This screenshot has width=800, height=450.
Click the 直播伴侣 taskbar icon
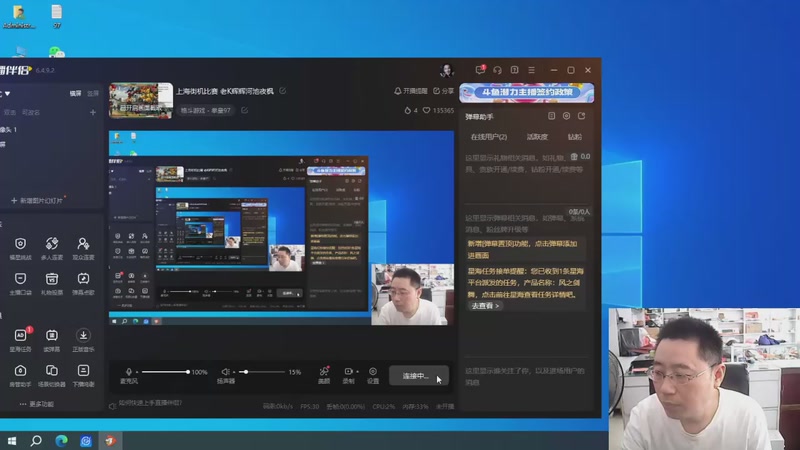click(x=111, y=440)
